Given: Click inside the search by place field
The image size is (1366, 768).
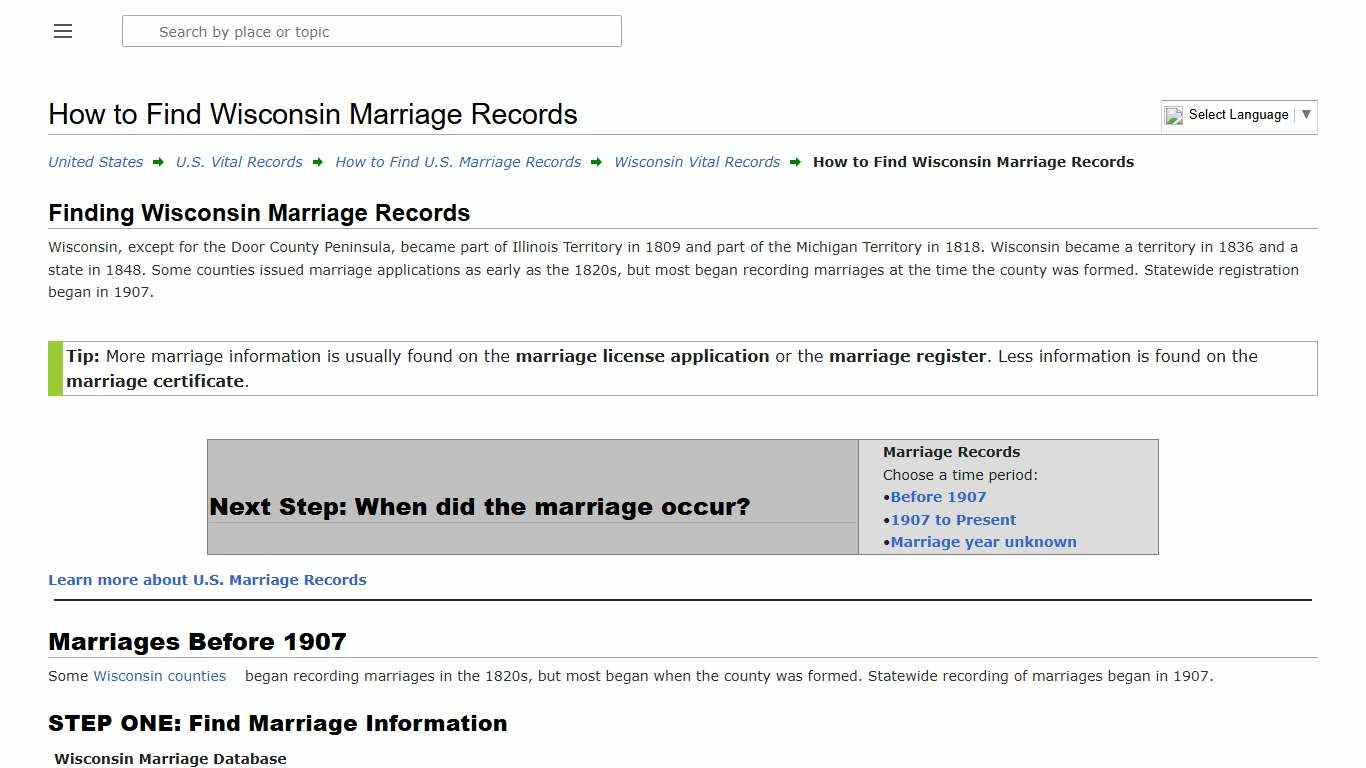Looking at the screenshot, I should coord(372,31).
